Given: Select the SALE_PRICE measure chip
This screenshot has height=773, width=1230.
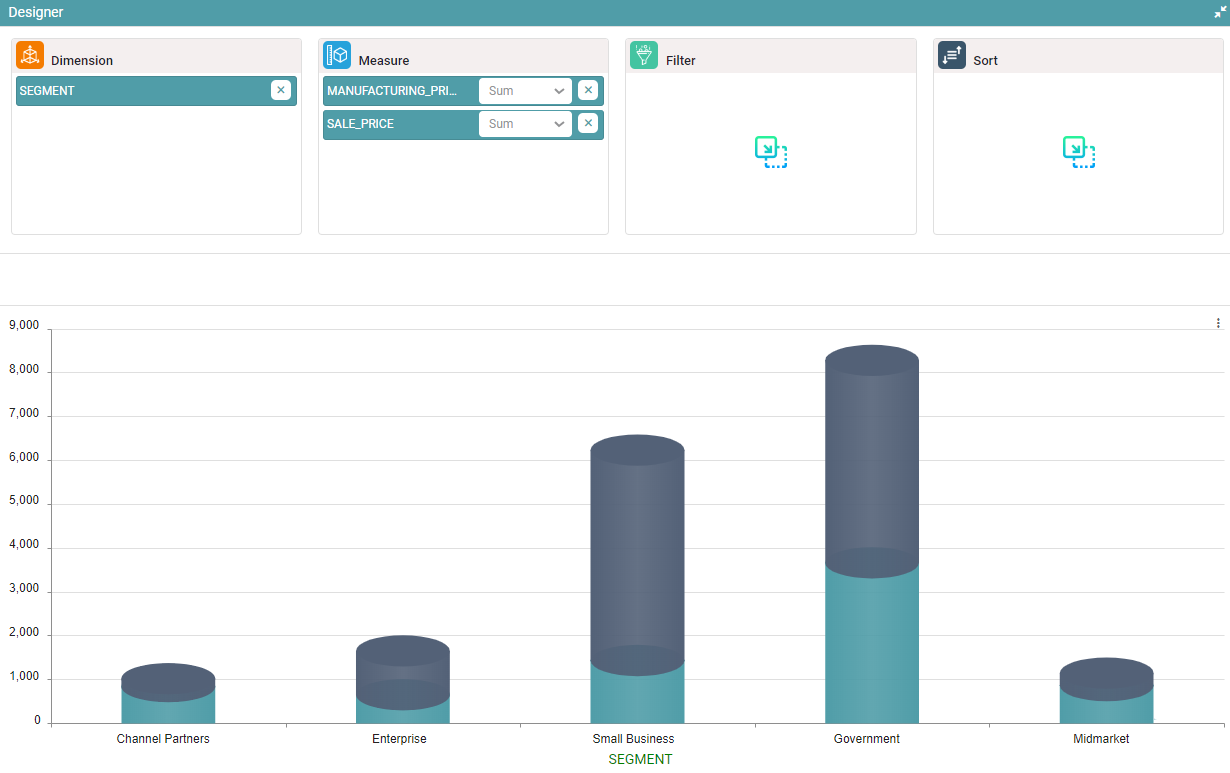Looking at the screenshot, I should (400, 124).
